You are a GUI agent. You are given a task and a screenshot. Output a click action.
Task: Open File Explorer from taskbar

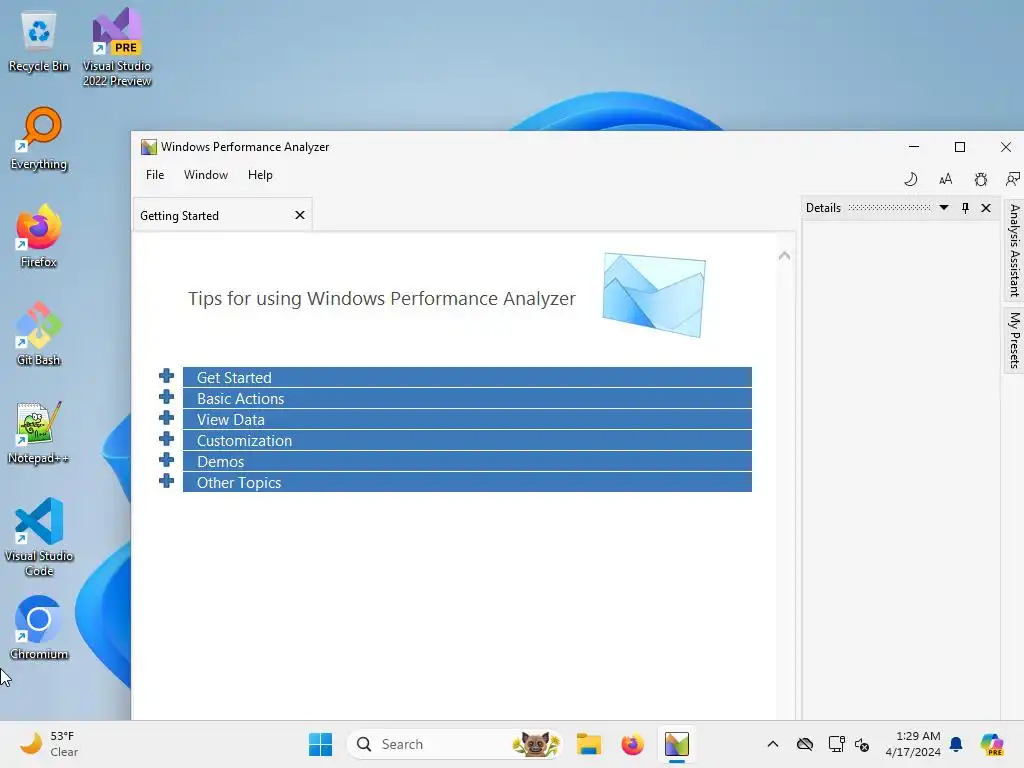point(588,744)
